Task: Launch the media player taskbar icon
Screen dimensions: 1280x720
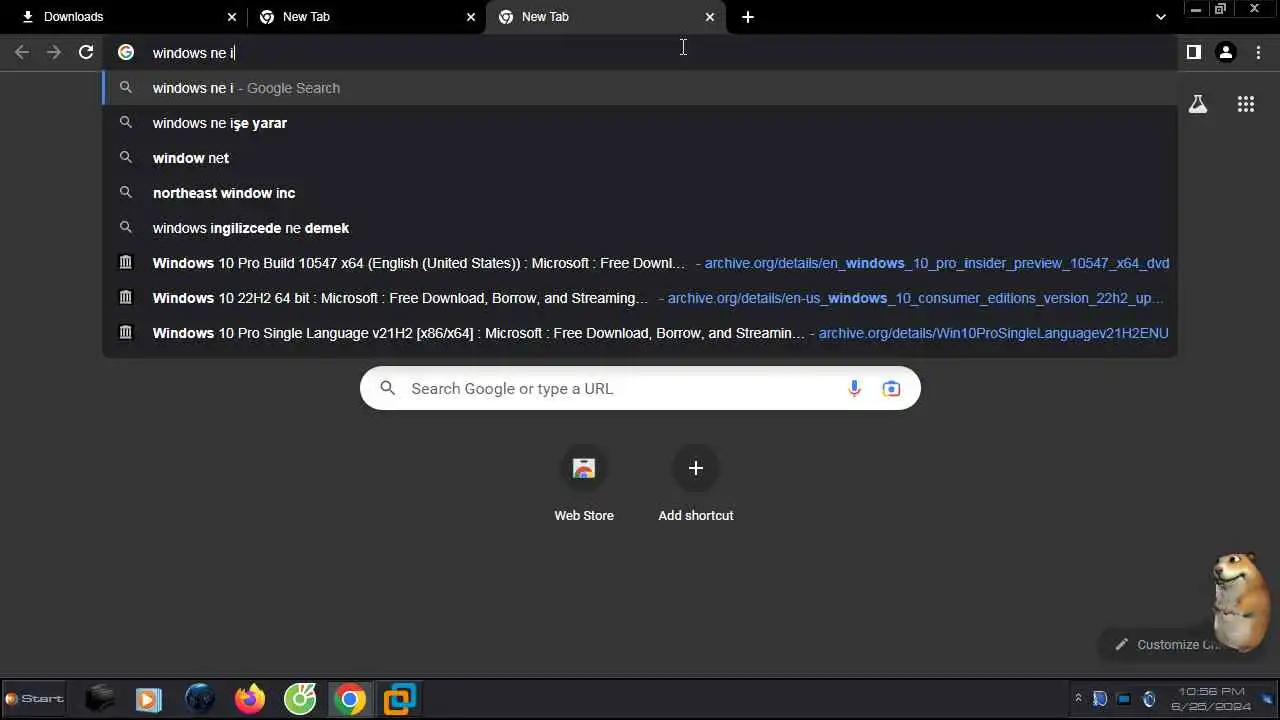Action: click(x=149, y=699)
